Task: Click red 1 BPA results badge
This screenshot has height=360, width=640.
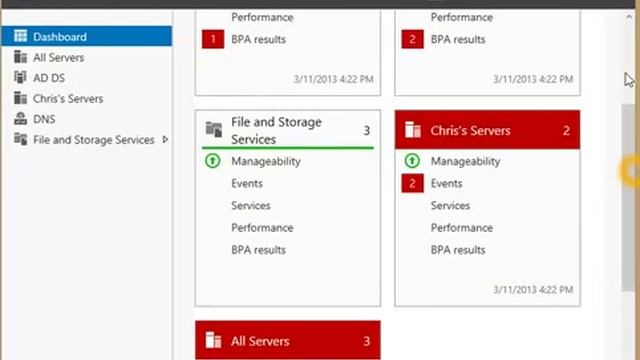Action: (x=213, y=40)
